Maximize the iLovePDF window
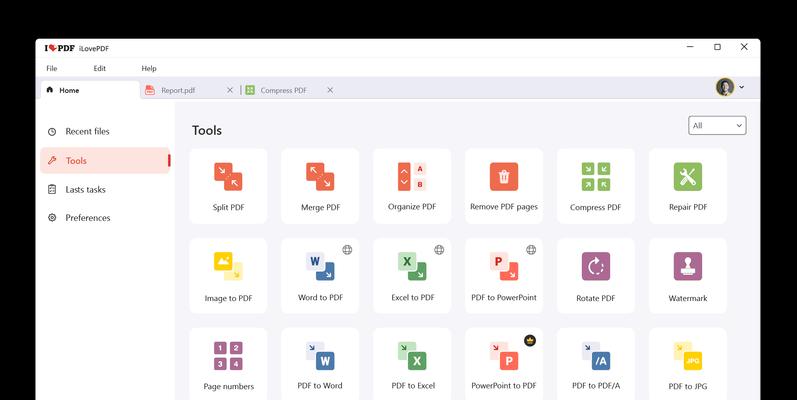 click(x=717, y=47)
